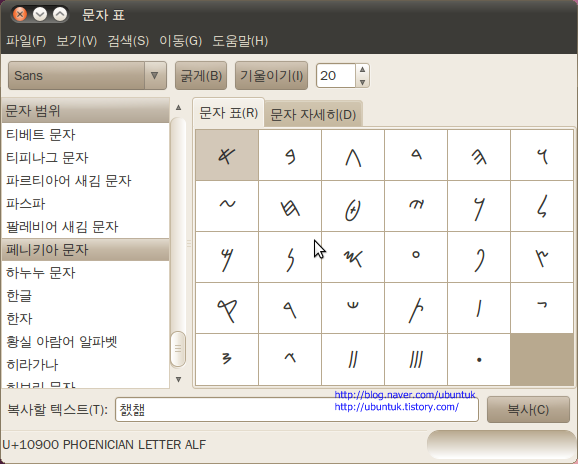Viewport: 578px width, 464px height.
Task: Pick the Phoenician letter NUN cell
Action: (290, 257)
